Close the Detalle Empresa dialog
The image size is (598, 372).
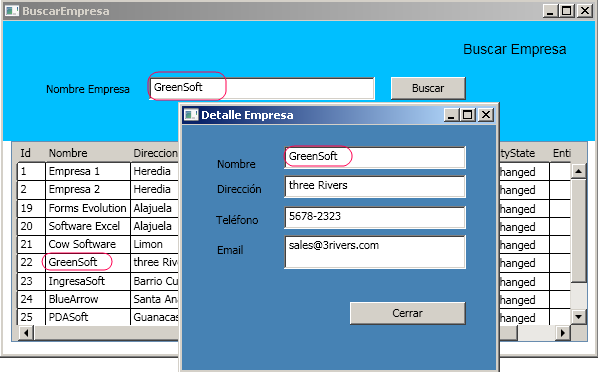[486, 115]
